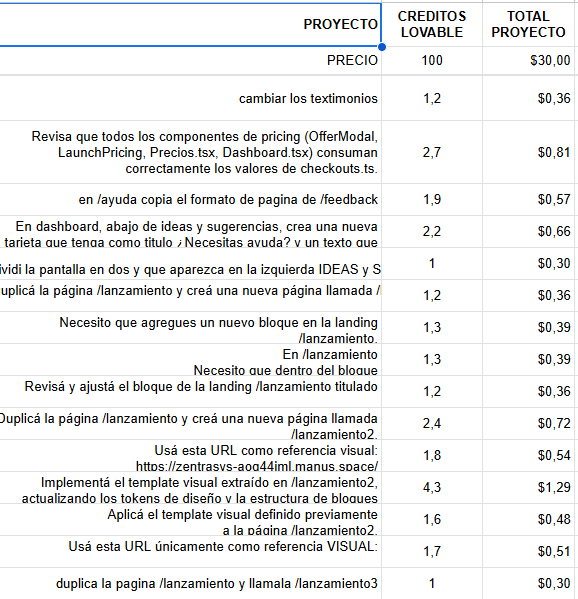Image resolution: width=578 pixels, height=599 pixels.
Task: Click the $0,54 total cell
Action: 528,456
